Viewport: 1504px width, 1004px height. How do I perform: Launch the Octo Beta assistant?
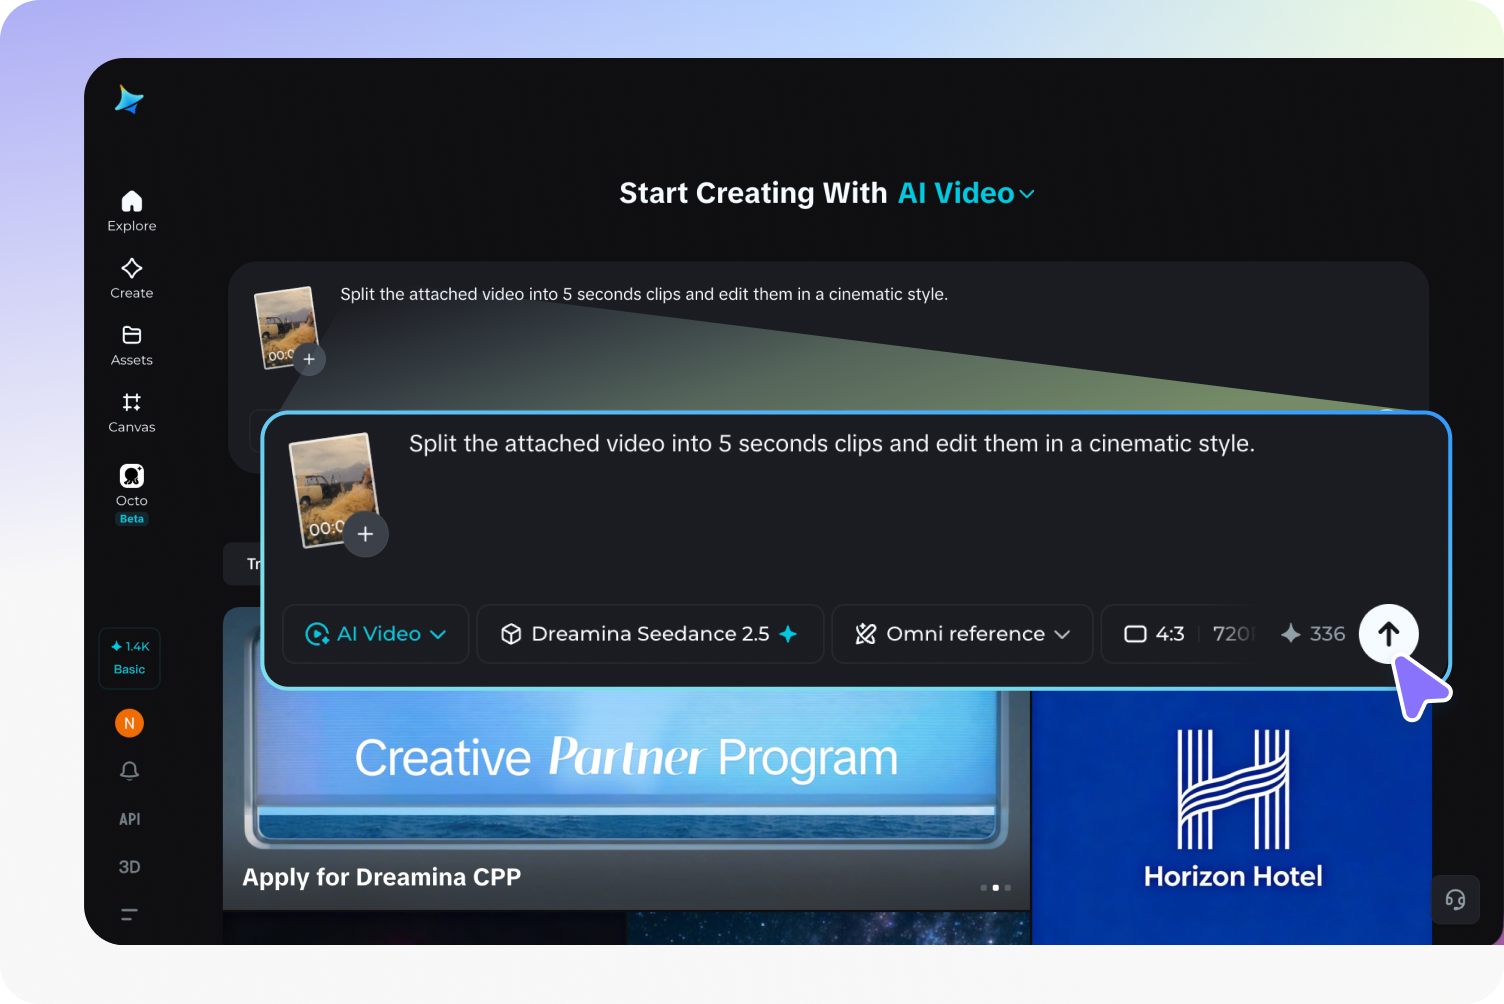point(132,493)
